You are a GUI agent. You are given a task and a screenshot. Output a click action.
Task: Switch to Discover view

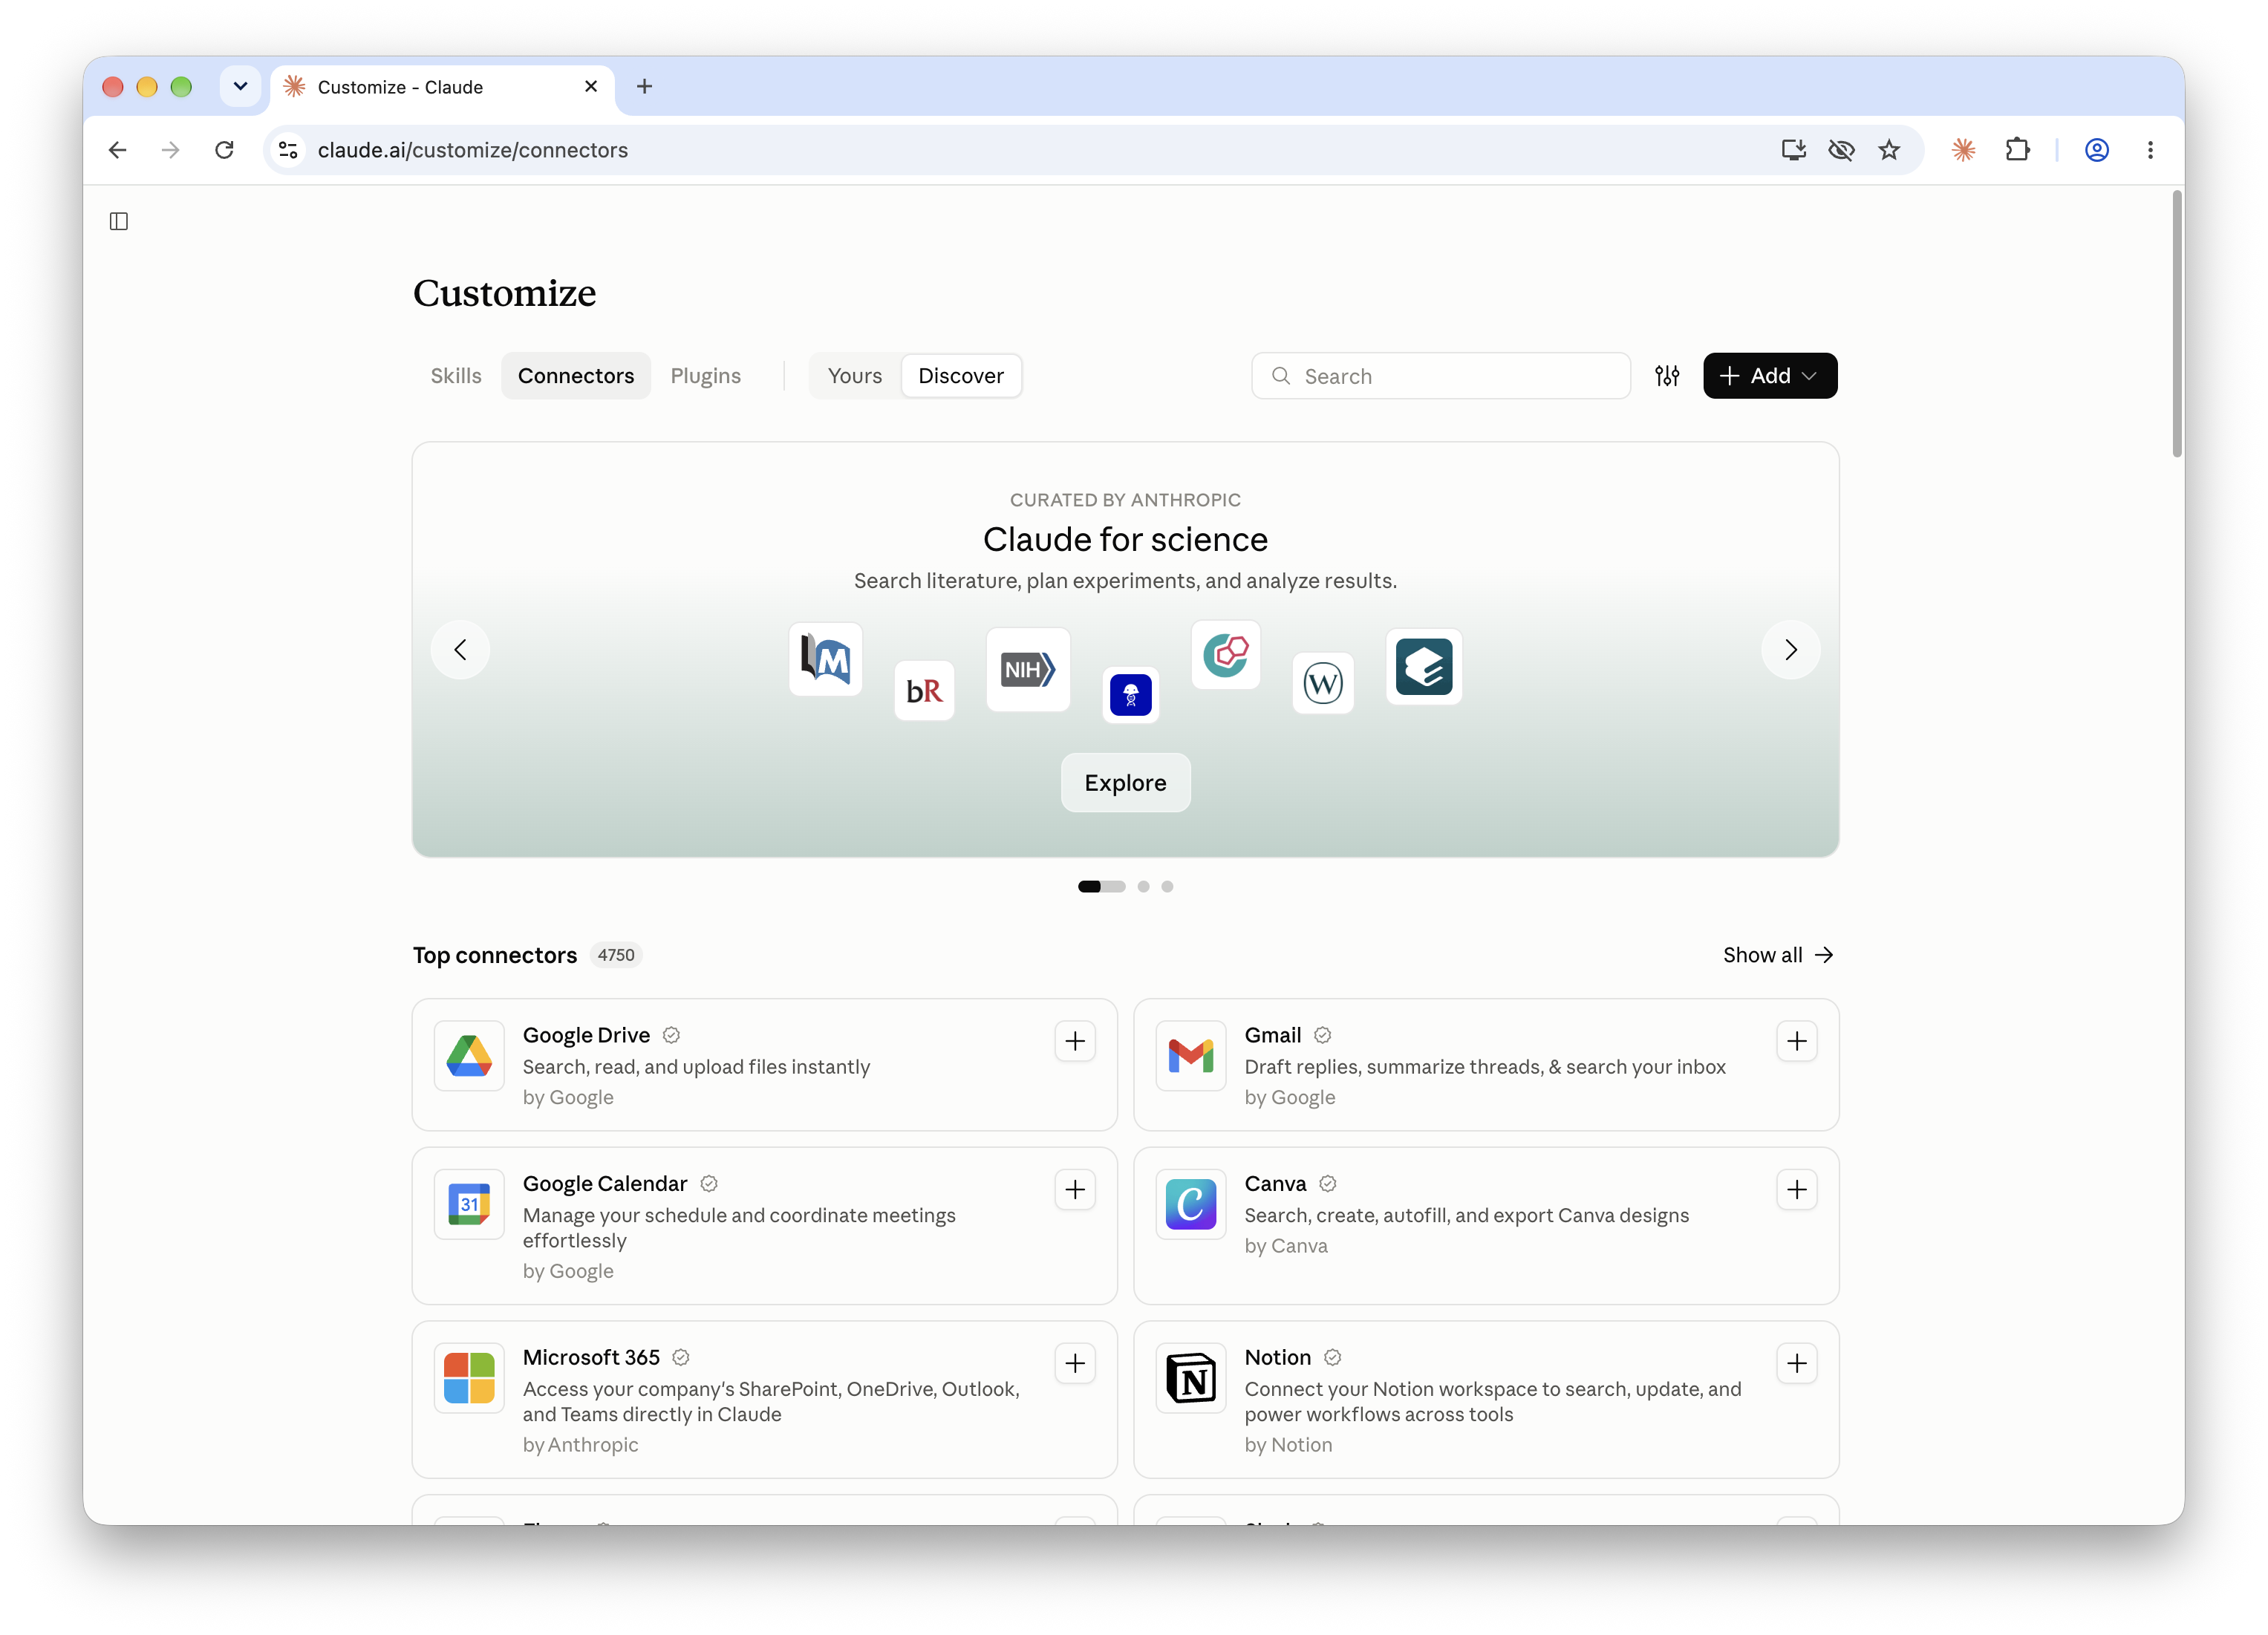point(961,376)
